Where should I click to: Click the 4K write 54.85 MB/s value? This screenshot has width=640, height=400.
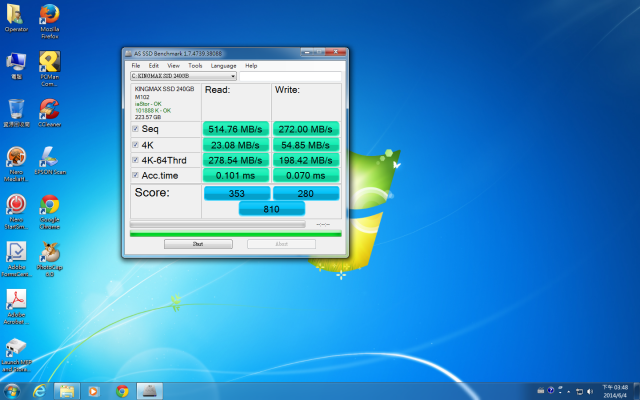306,144
